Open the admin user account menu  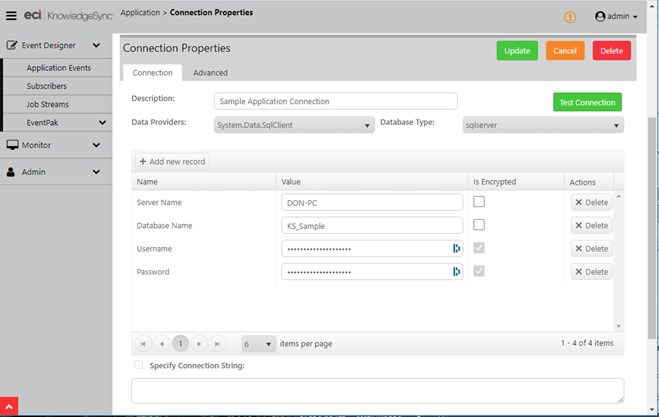[x=616, y=16]
